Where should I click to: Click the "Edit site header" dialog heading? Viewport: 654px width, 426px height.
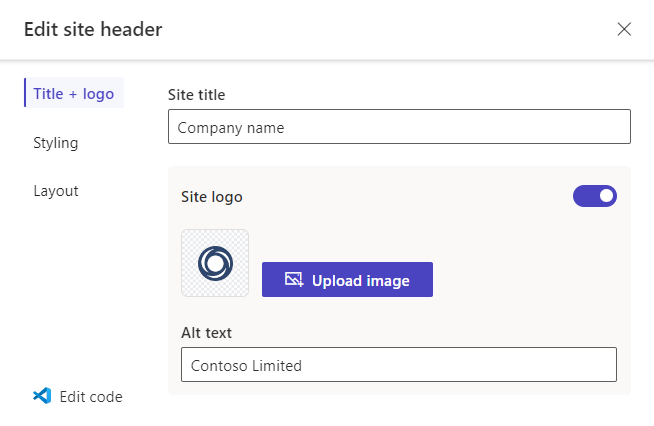click(93, 29)
